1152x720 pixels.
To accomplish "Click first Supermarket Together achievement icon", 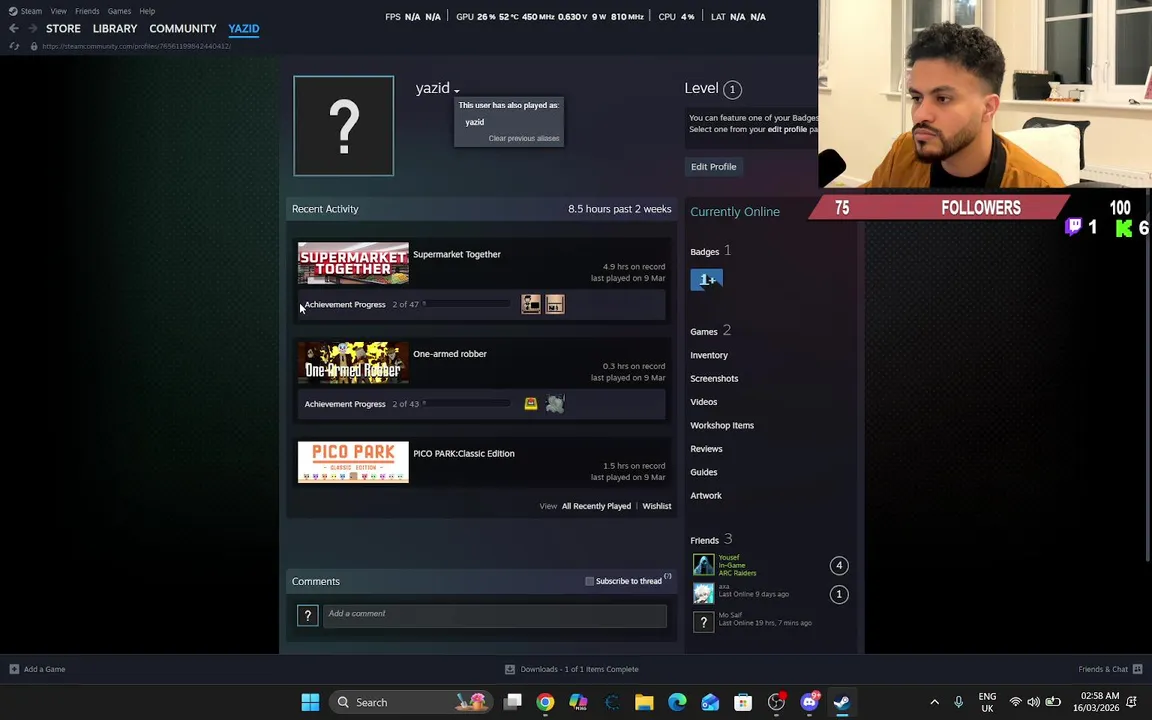I will [530, 304].
